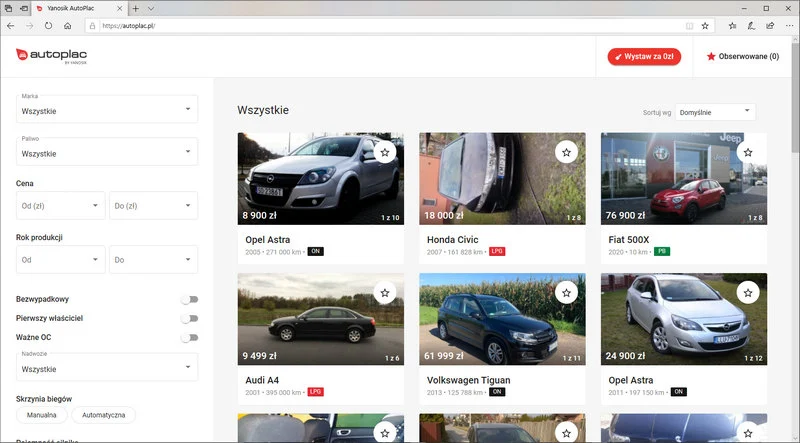Click the browser Back arrow
This screenshot has width=800, height=443.
[11, 26]
